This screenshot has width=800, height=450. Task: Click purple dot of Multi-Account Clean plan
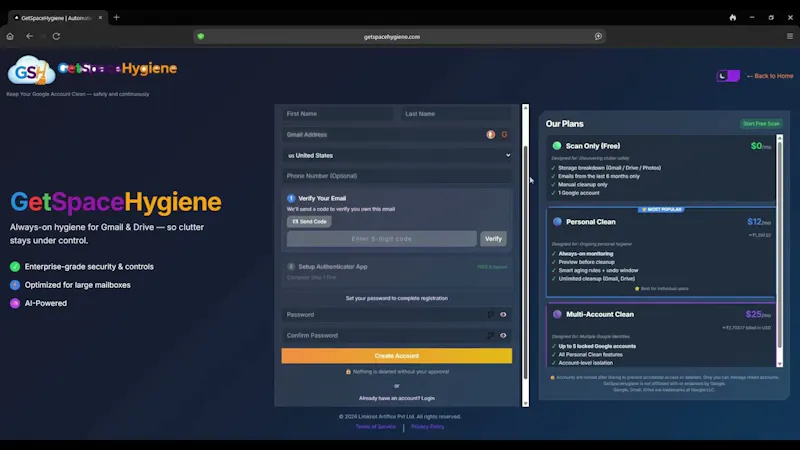[557, 314]
